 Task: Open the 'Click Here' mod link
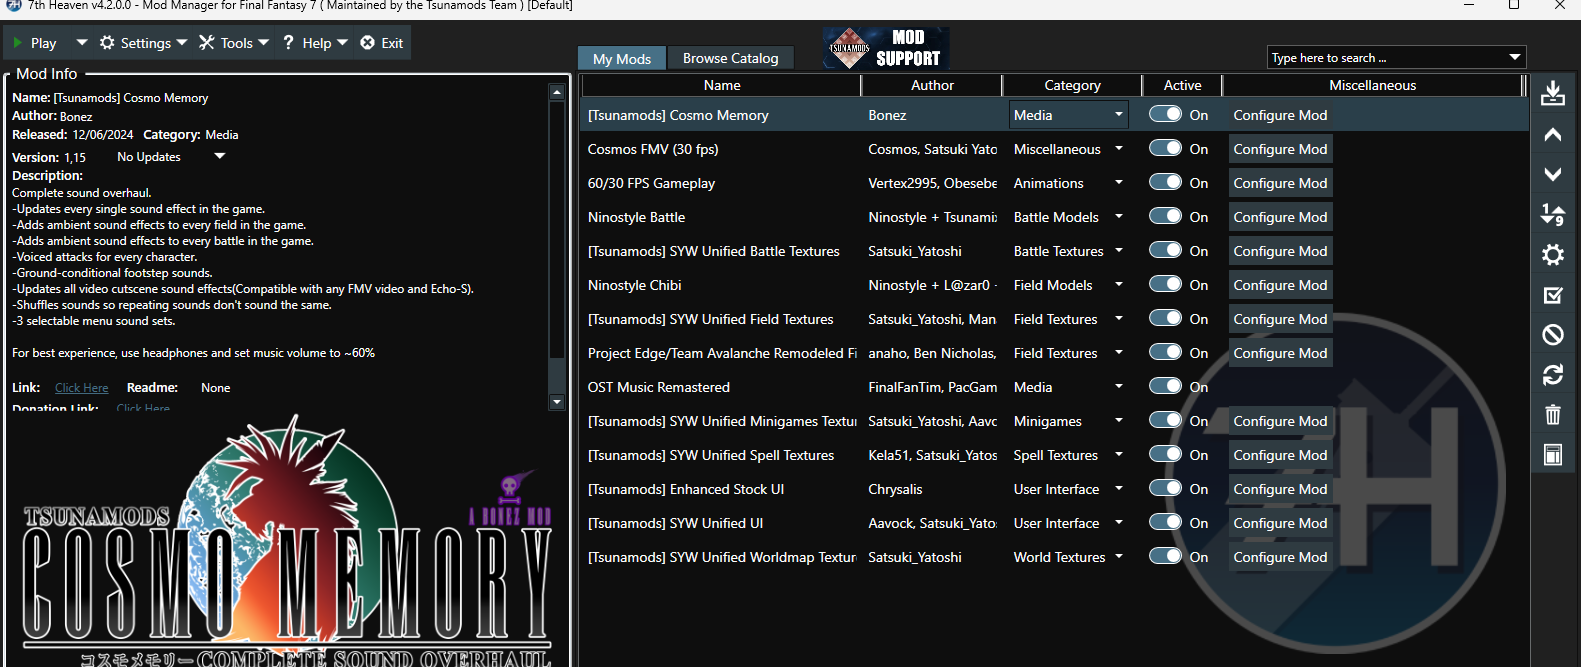82,388
